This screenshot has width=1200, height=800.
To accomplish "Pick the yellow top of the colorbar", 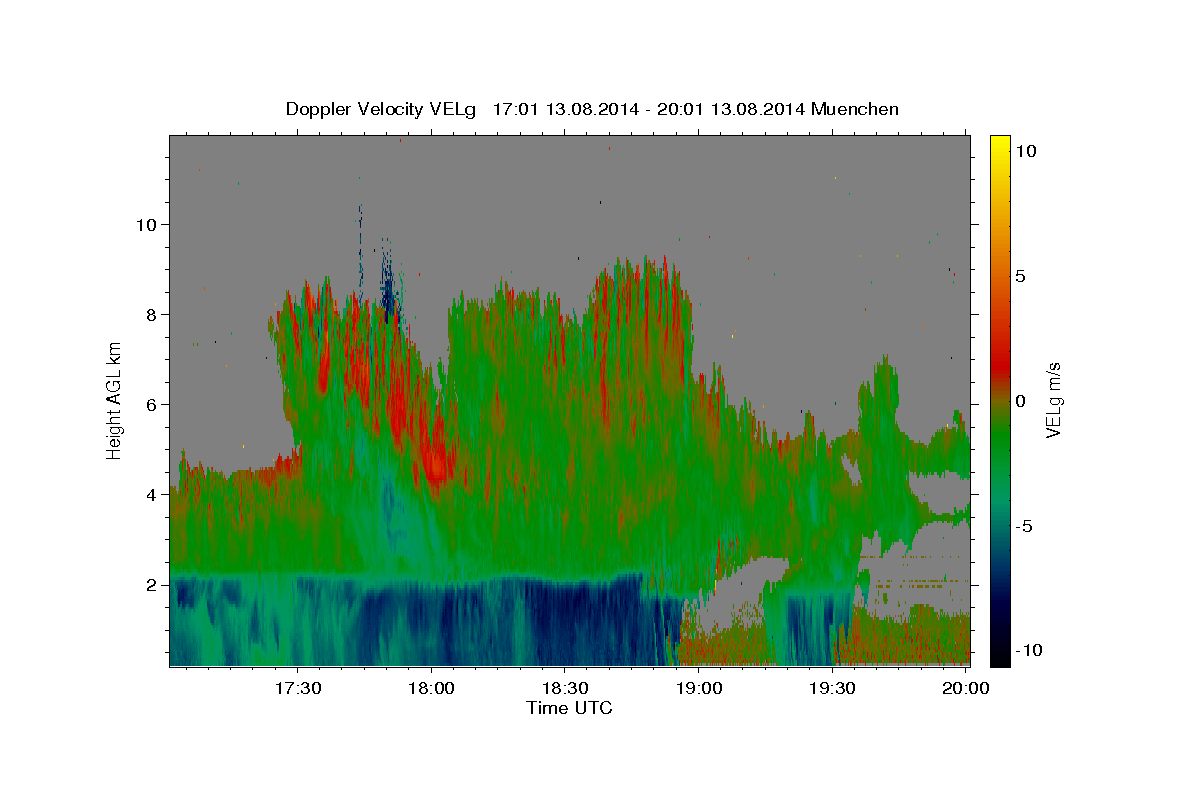I will tap(999, 142).
